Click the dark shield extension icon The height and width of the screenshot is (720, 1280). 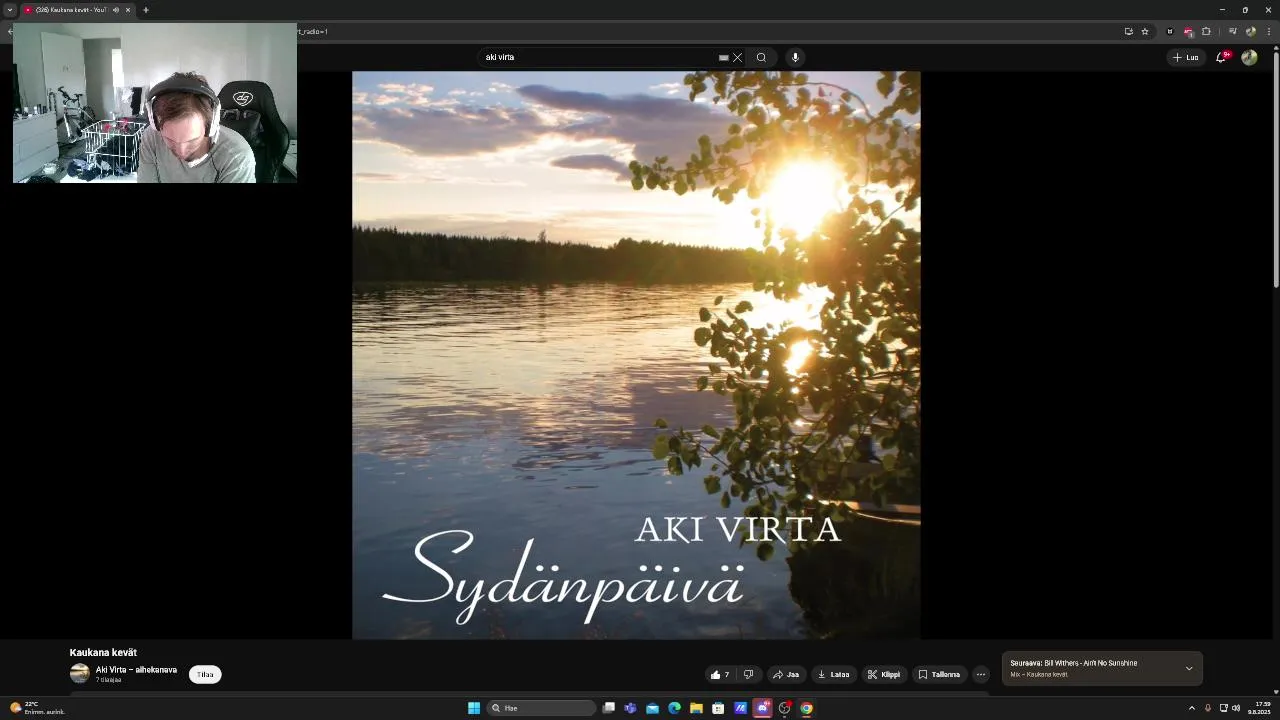pyautogui.click(x=1170, y=31)
